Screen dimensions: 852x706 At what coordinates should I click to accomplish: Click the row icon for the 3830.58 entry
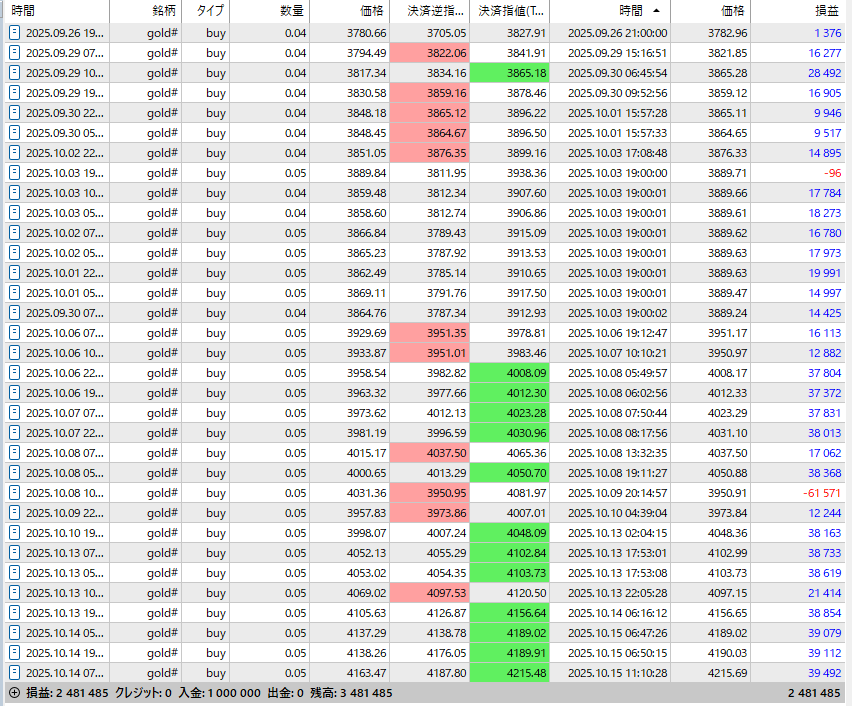(x=15, y=93)
